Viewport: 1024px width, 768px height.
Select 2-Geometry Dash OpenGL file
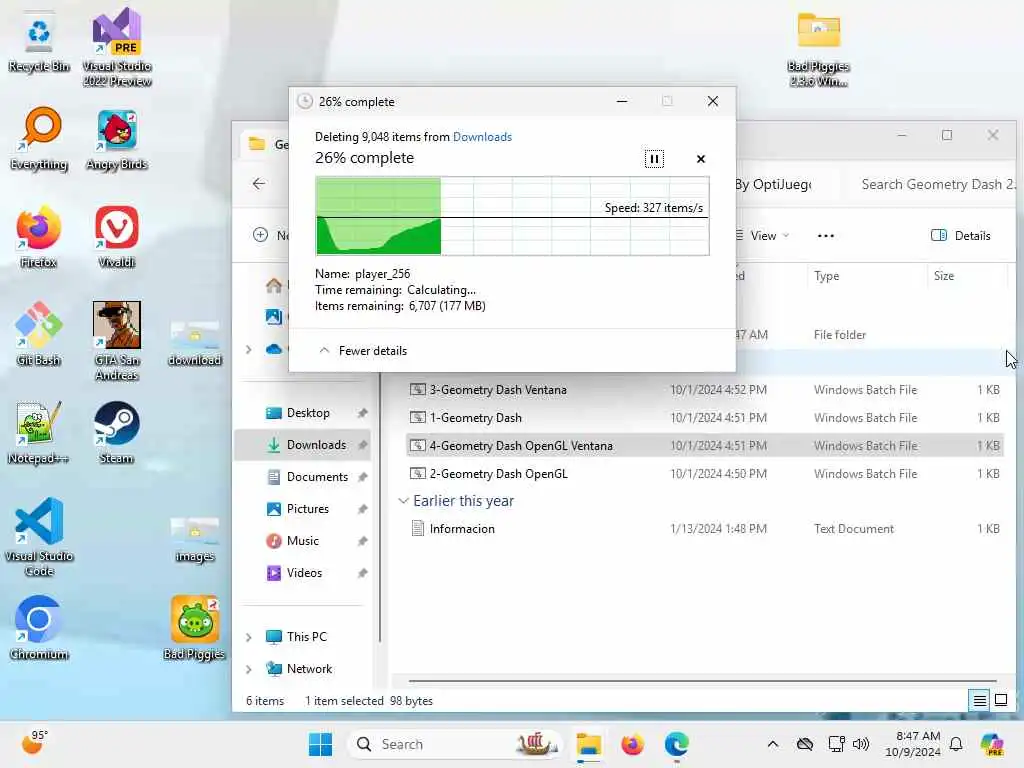tap(704, 474)
